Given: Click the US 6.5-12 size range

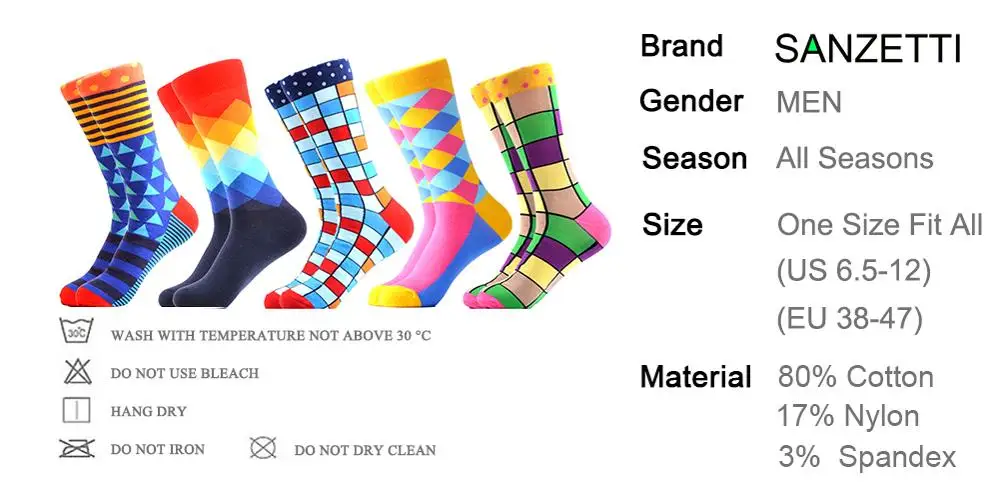Looking at the screenshot, I should [854, 271].
